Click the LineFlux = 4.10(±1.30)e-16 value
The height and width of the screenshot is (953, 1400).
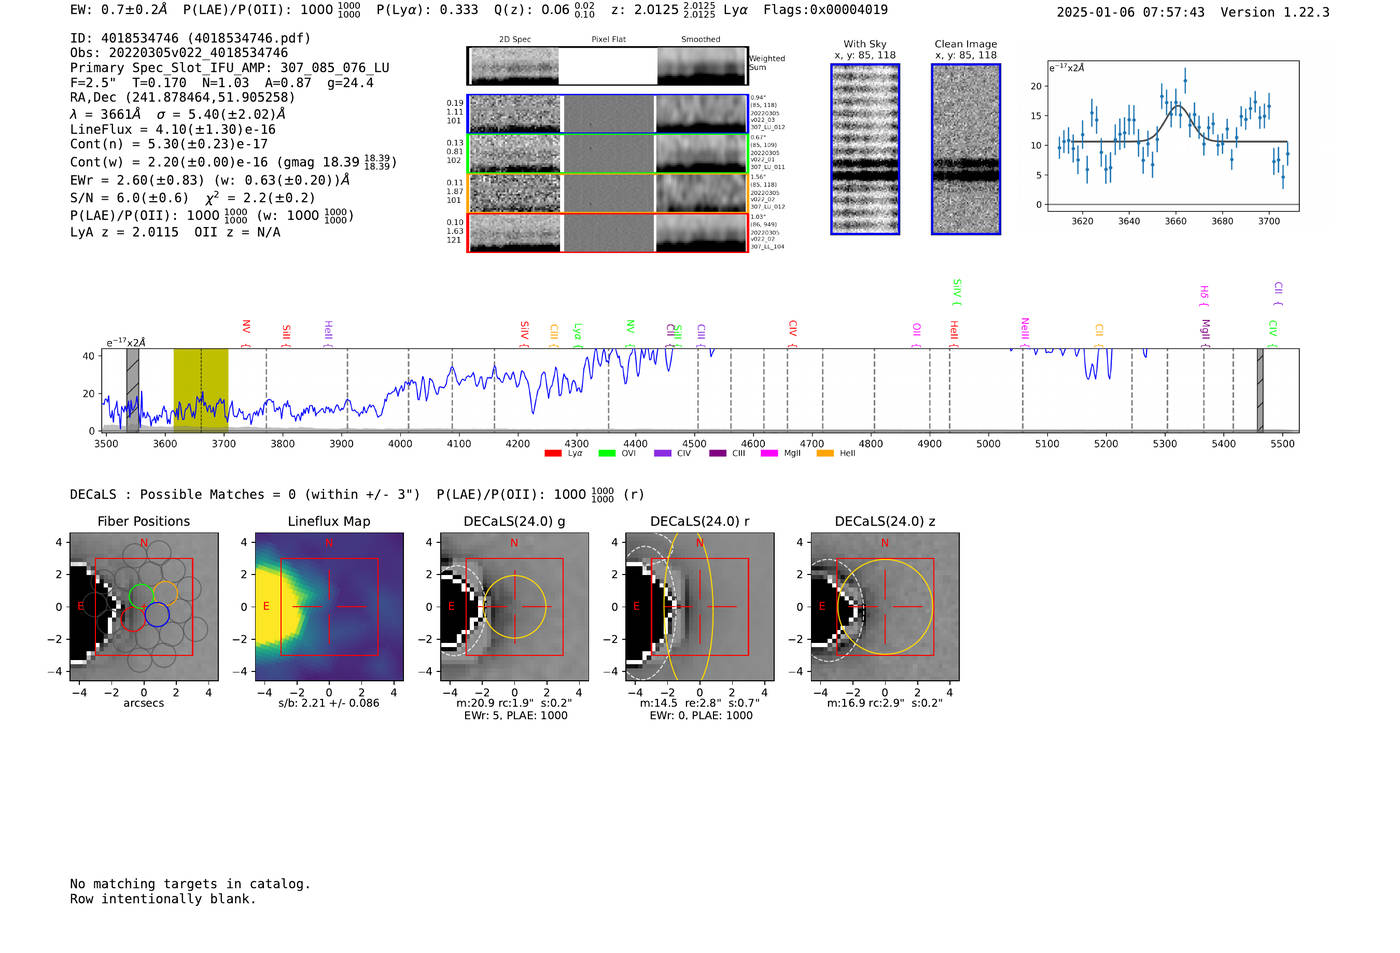click(173, 129)
